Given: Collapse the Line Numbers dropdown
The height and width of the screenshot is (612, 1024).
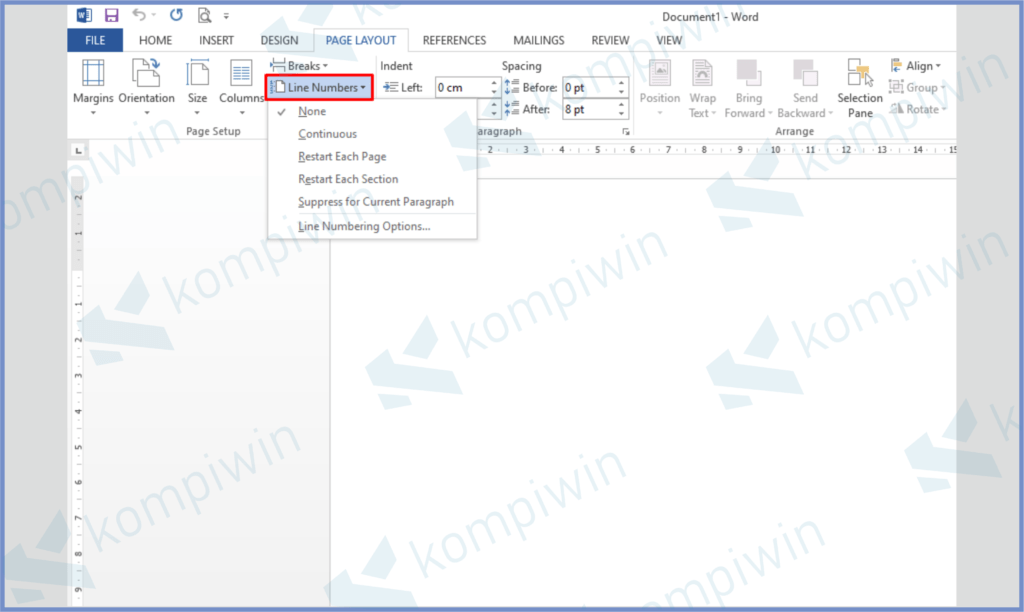Looking at the screenshot, I should [x=320, y=88].
